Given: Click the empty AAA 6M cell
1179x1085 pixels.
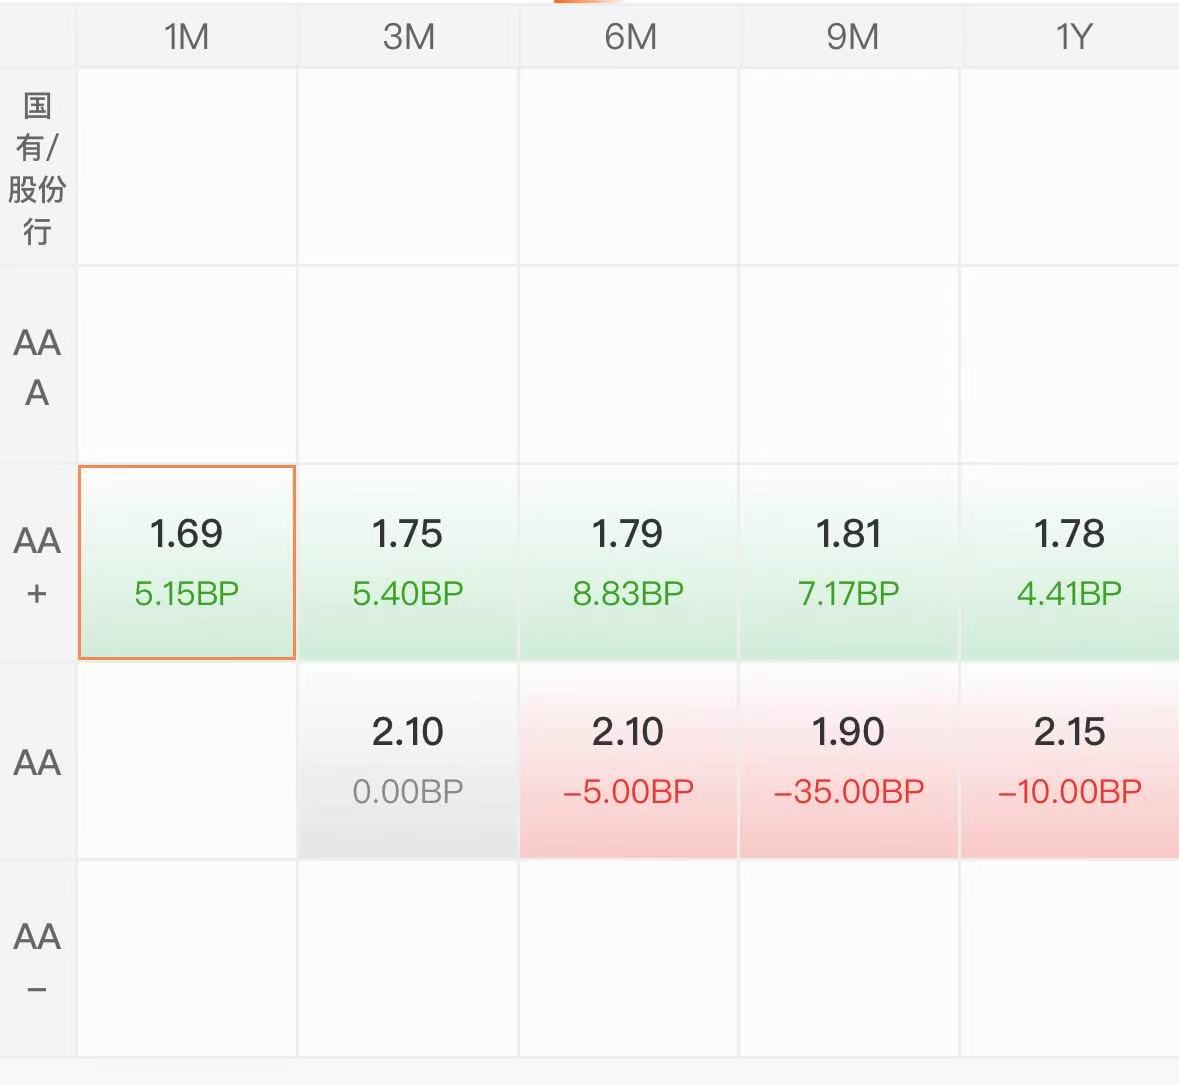Looking at the screenshot, I should (628, 366).
